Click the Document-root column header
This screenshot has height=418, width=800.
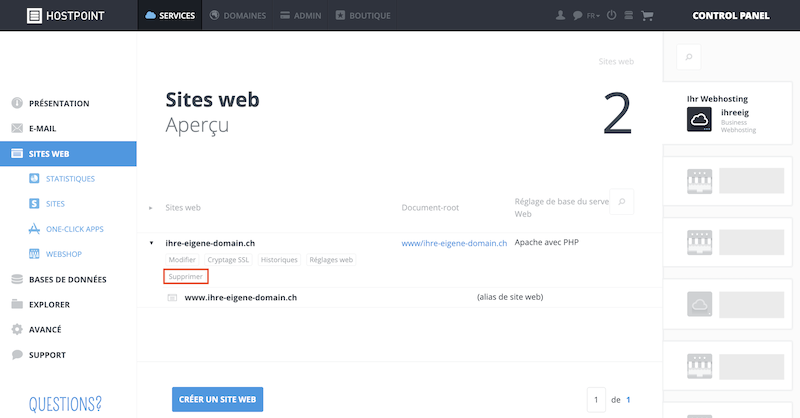[430, 208]
